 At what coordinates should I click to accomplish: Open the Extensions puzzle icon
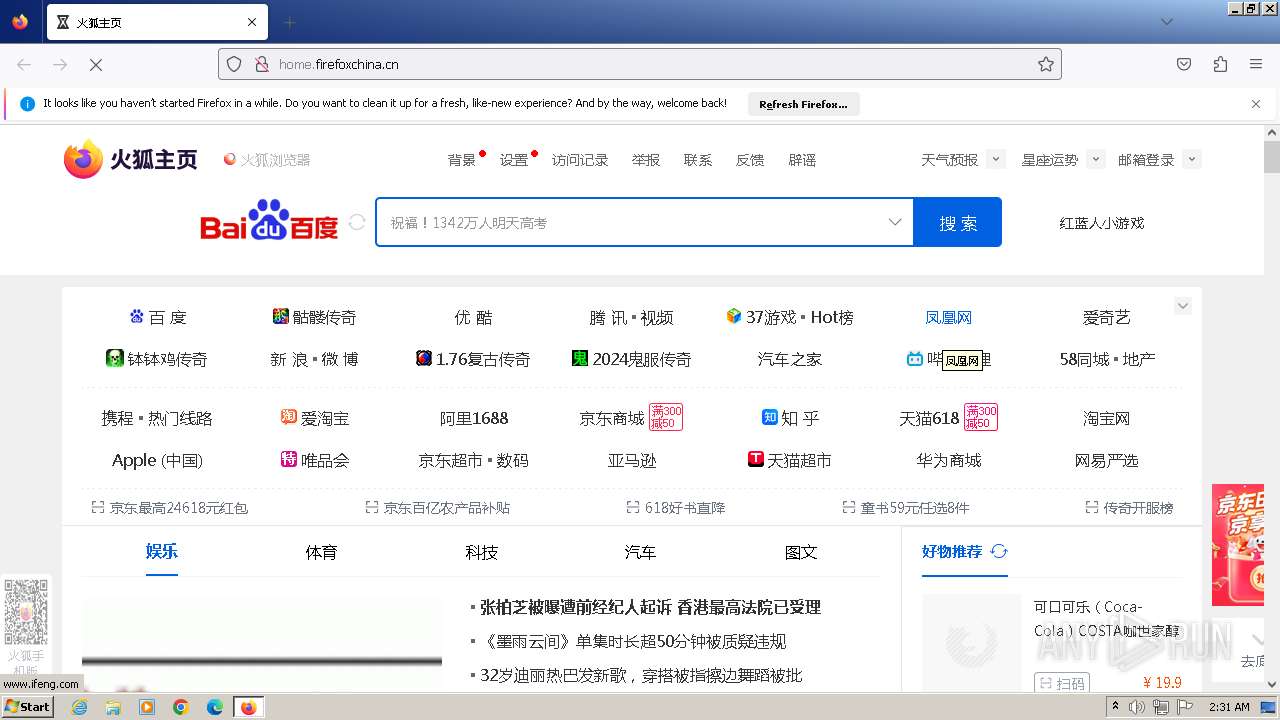(x=1220, y=64)
